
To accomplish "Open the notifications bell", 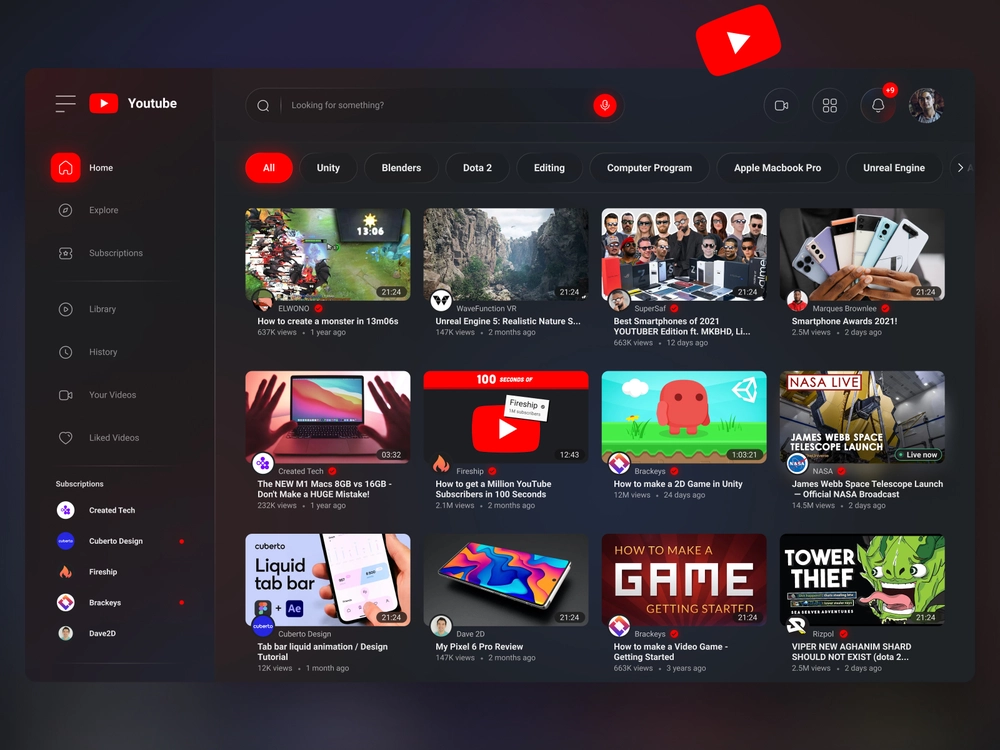I will click(x=878, y=106).
